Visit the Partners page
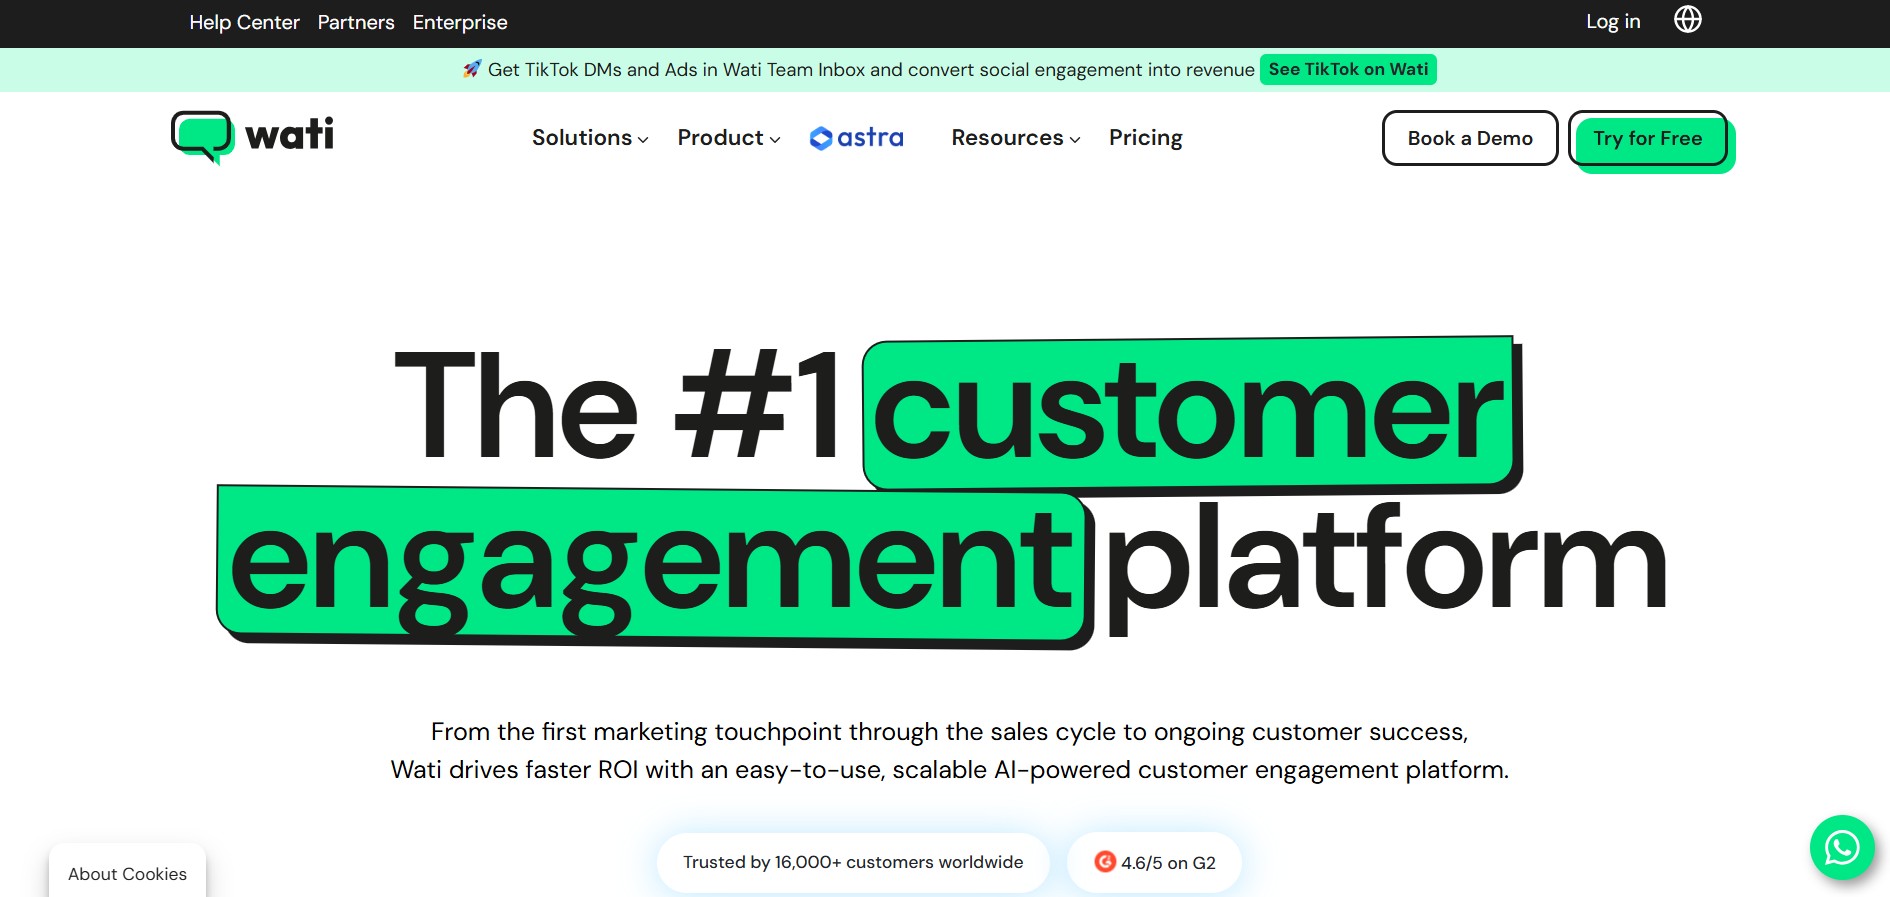Screen dimensions: 1890x897 tap(356, 22)
